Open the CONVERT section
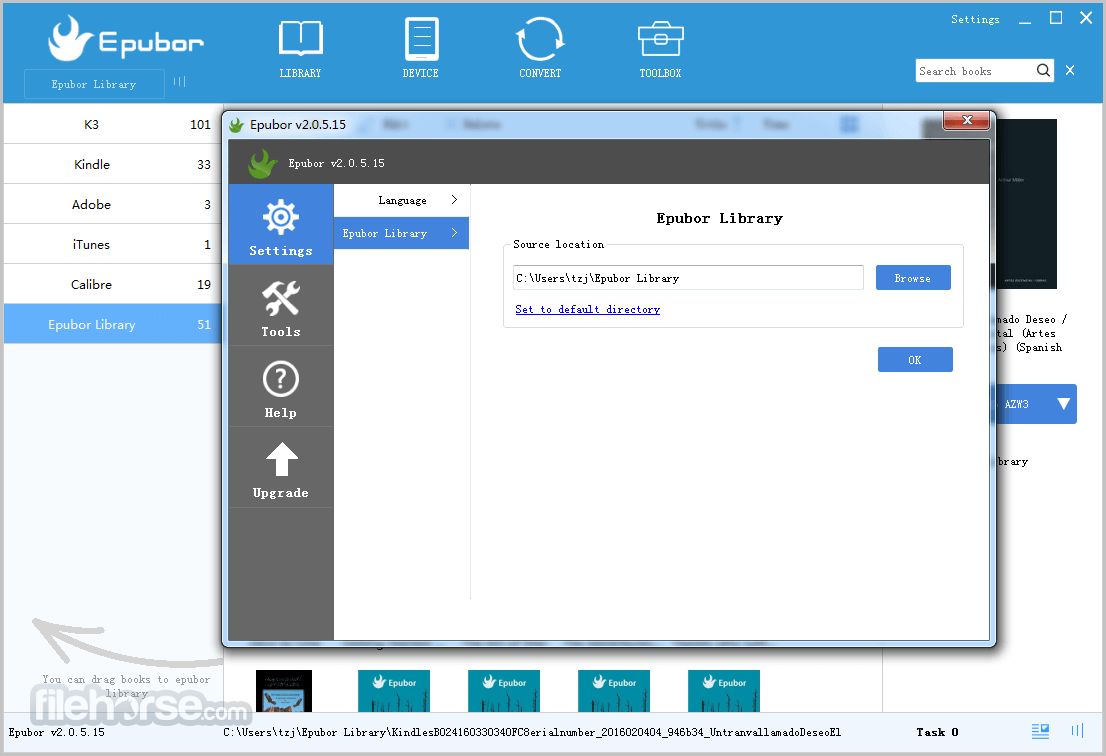1106x756 pixels. (540, 48)
